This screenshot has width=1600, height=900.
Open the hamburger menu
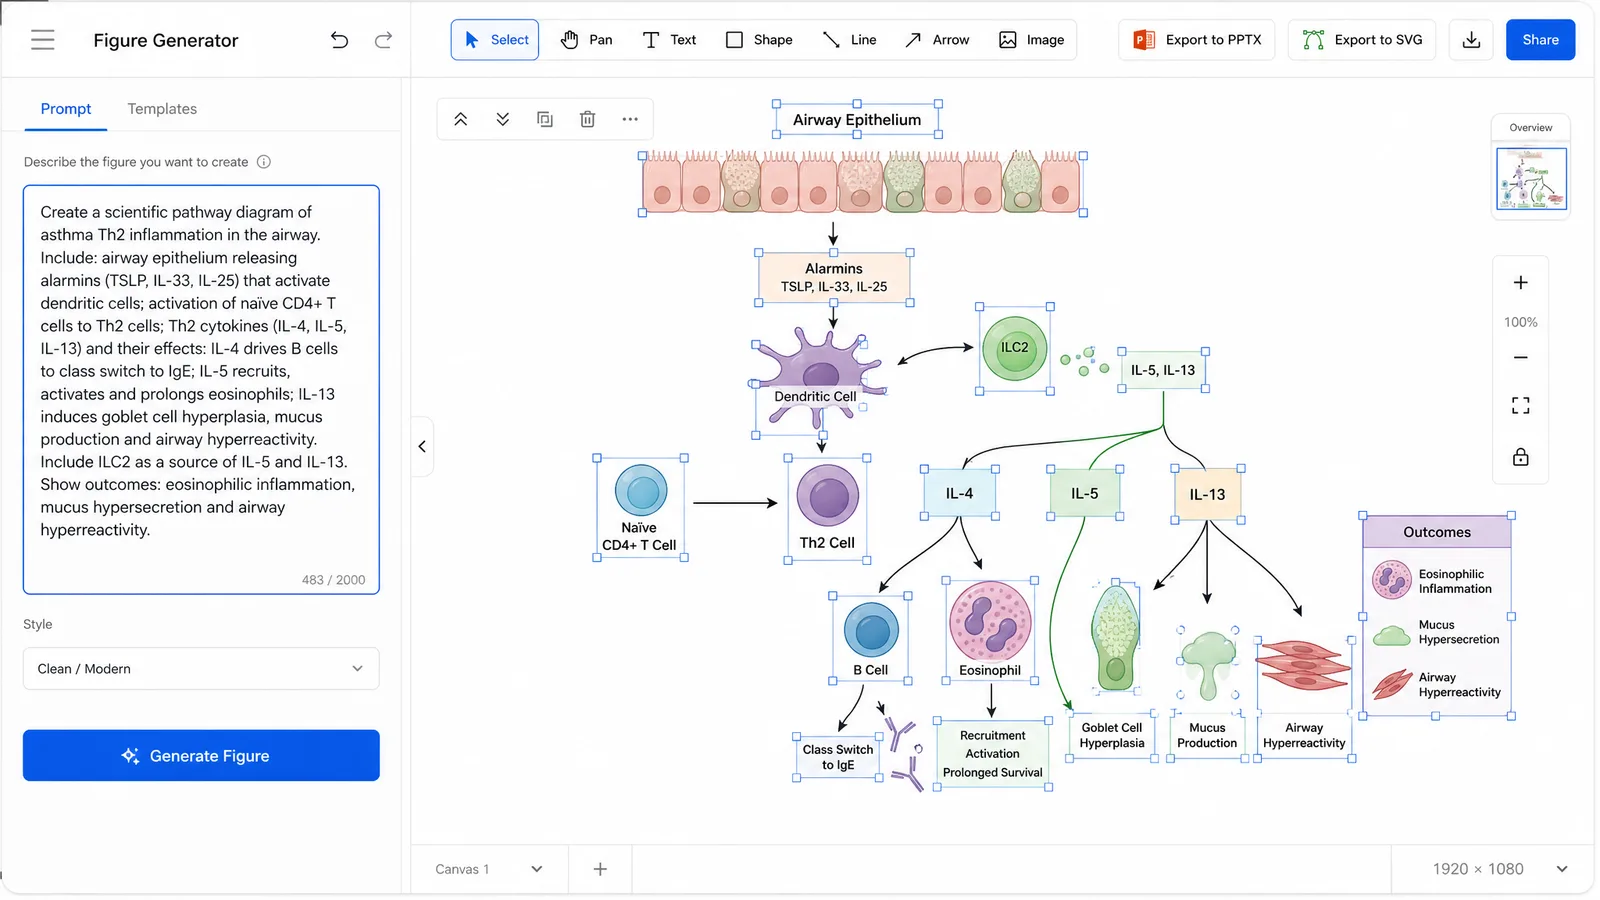(43, 40)
